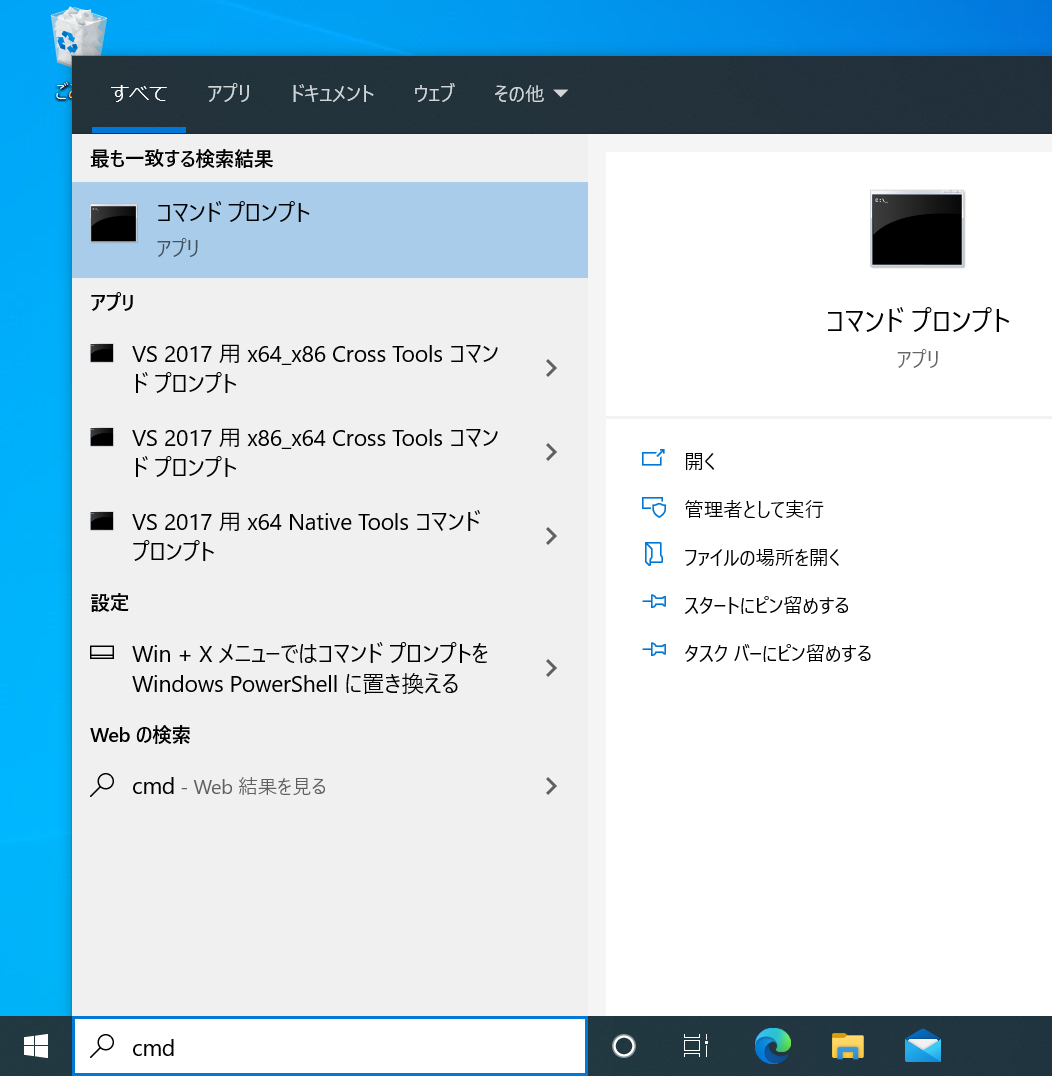Expand arrow for x64 Native Tools entry
The image size is (1052, 1076).
[551, 536]
